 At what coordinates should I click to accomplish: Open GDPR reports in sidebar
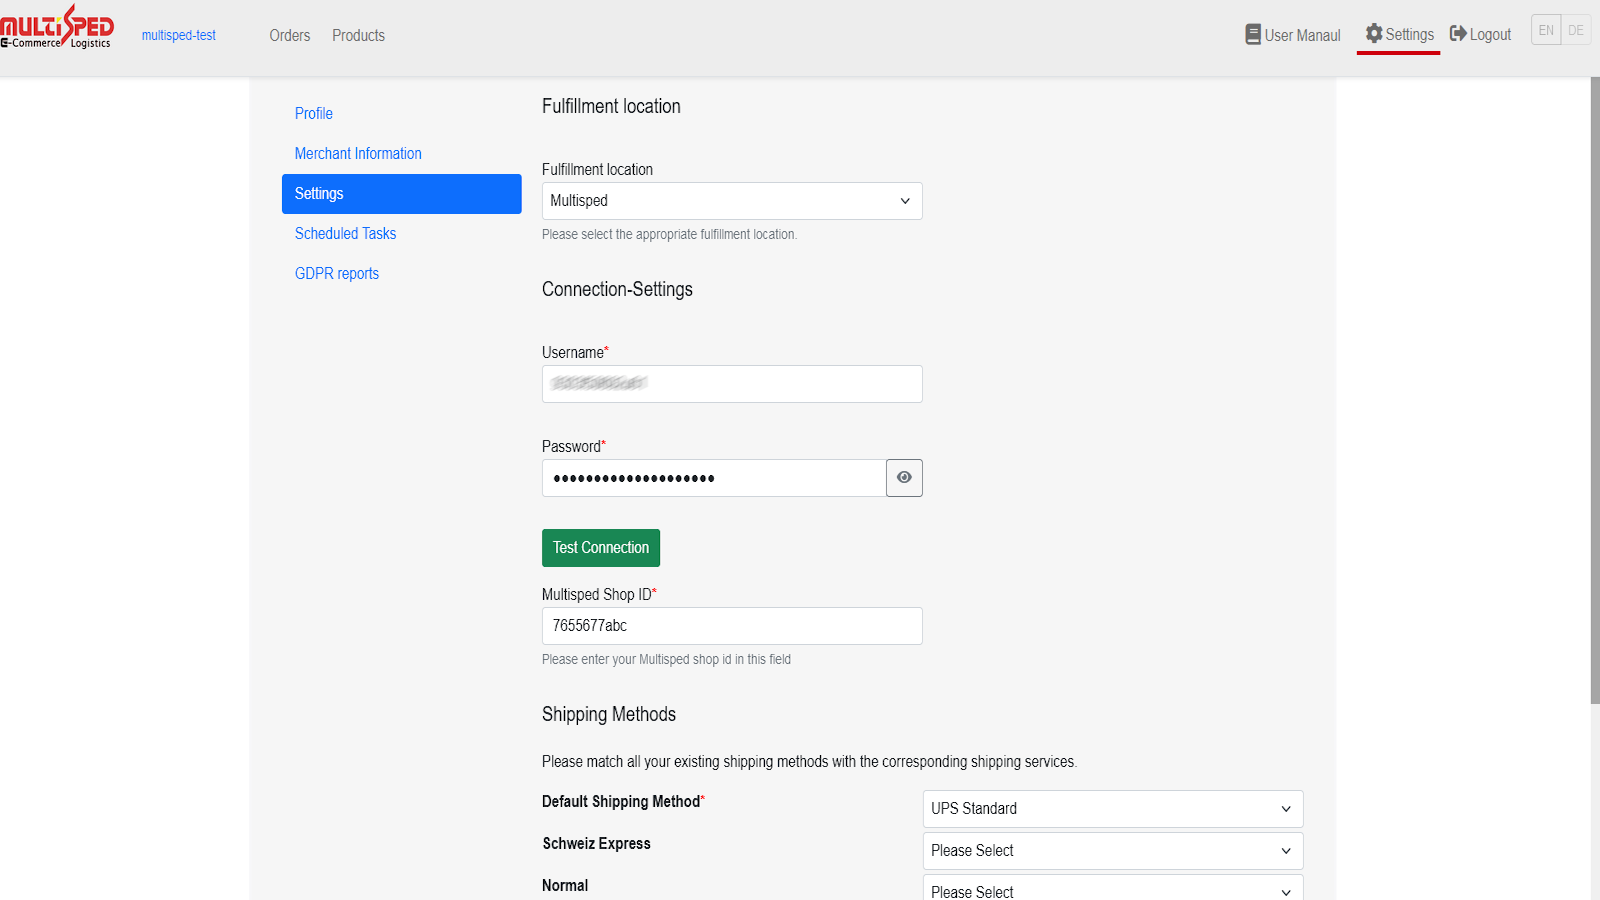336,274
